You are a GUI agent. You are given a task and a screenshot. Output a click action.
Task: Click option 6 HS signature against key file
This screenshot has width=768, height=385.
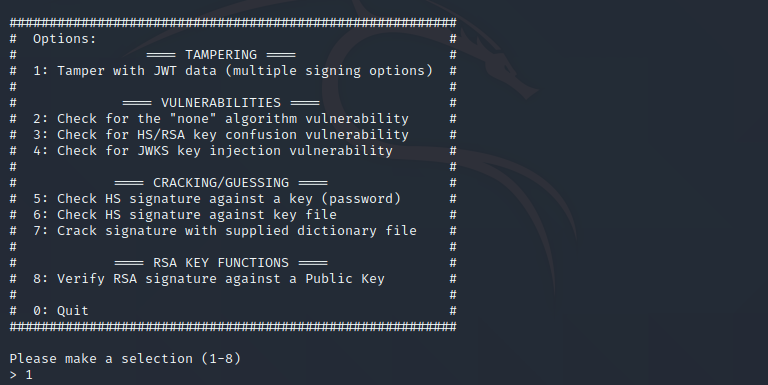tap(185, 215)
